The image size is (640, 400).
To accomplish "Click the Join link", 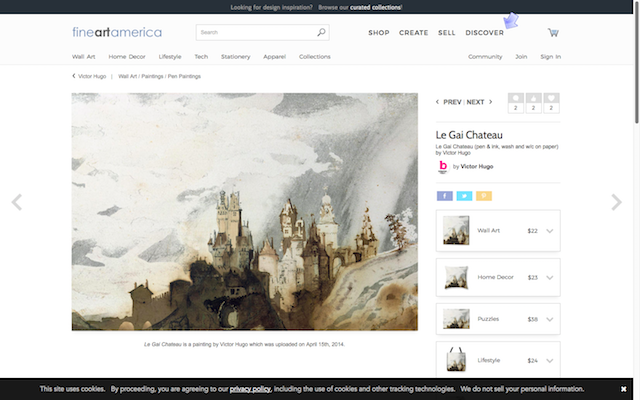I will (521, 57).
